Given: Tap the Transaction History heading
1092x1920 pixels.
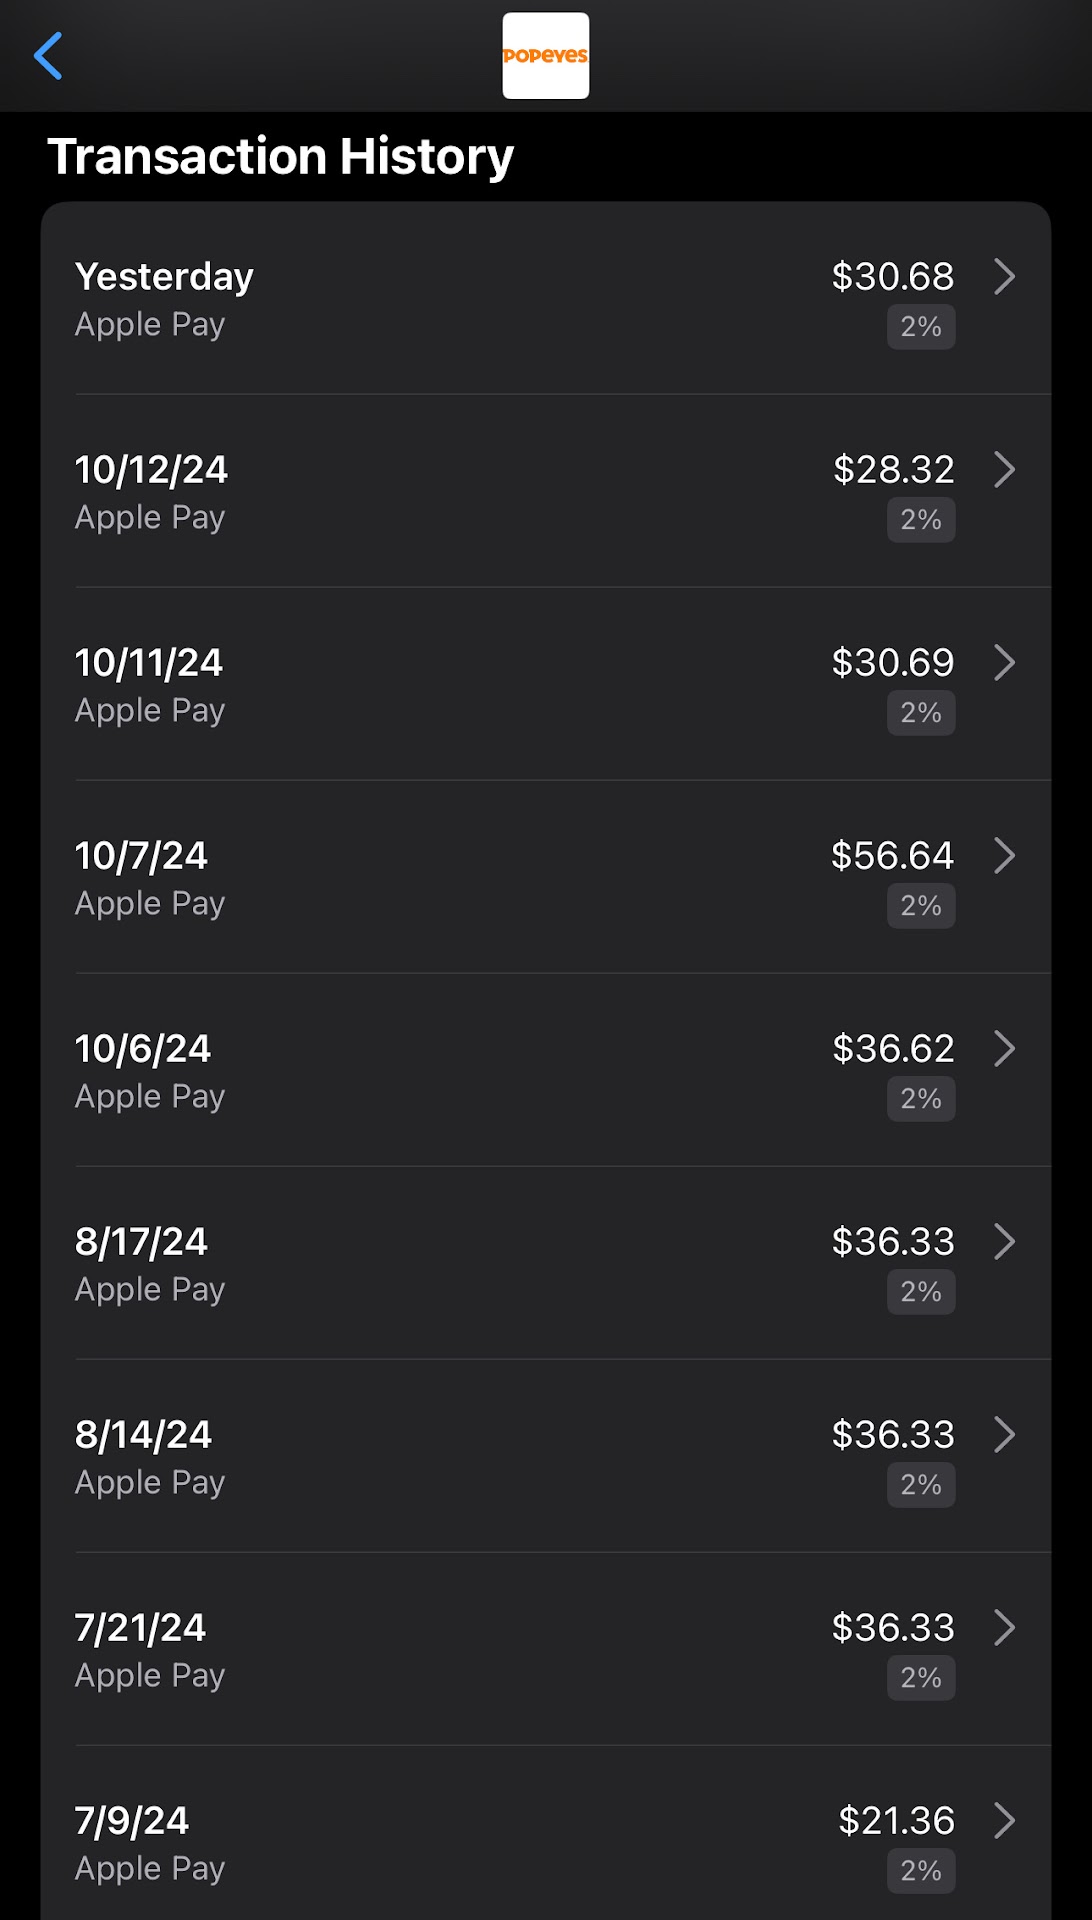Looking at the screenshot, I should (281, 157).
